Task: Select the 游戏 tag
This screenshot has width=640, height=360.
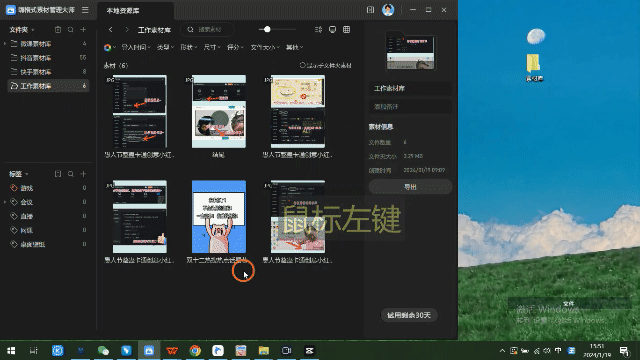Action: (x=48, y=188)
